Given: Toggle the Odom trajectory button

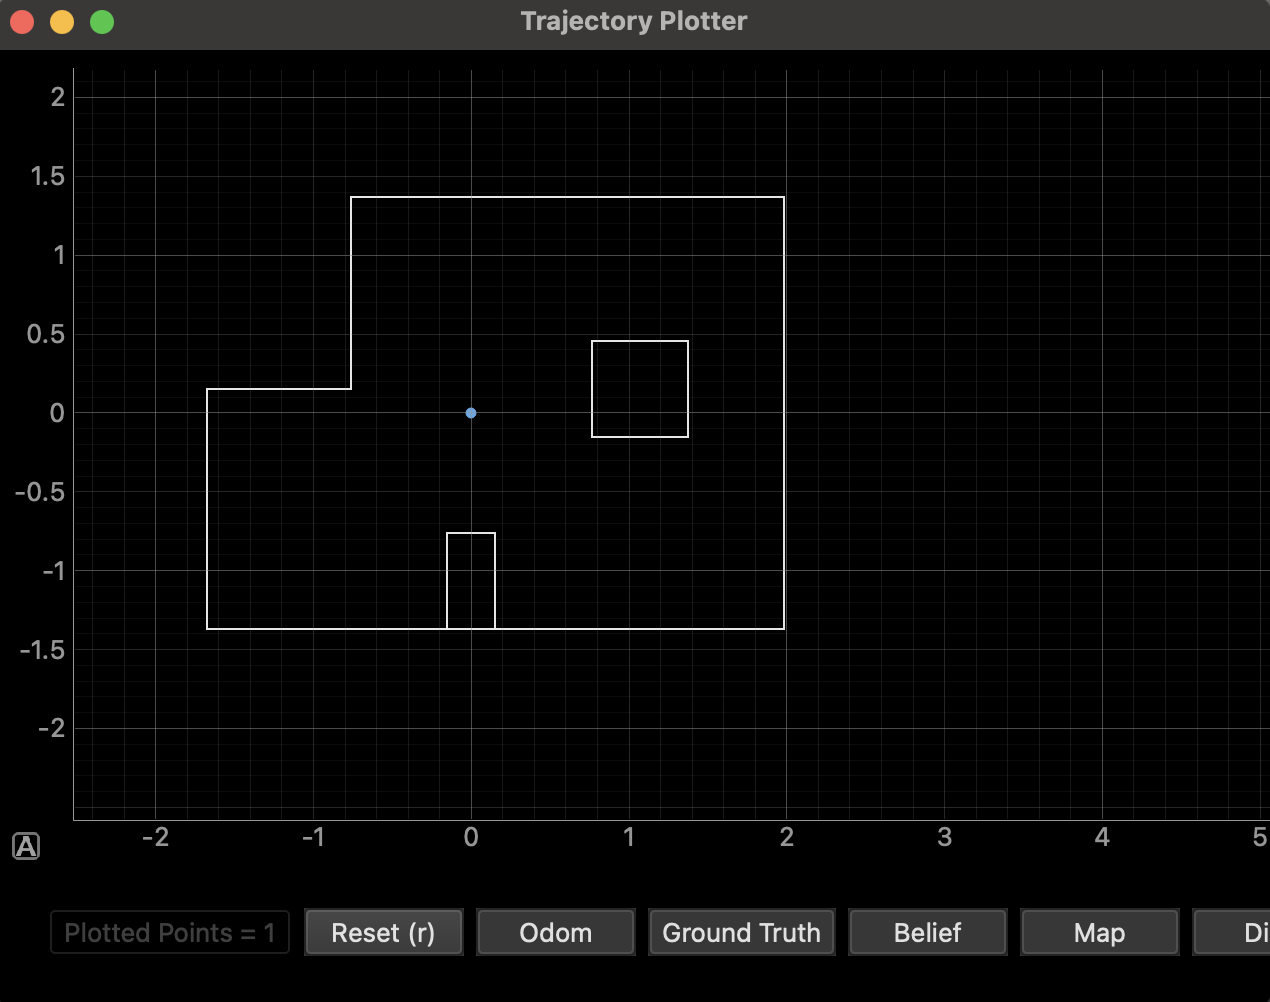Looking at the screenshot, I should [x=556, y=933].
